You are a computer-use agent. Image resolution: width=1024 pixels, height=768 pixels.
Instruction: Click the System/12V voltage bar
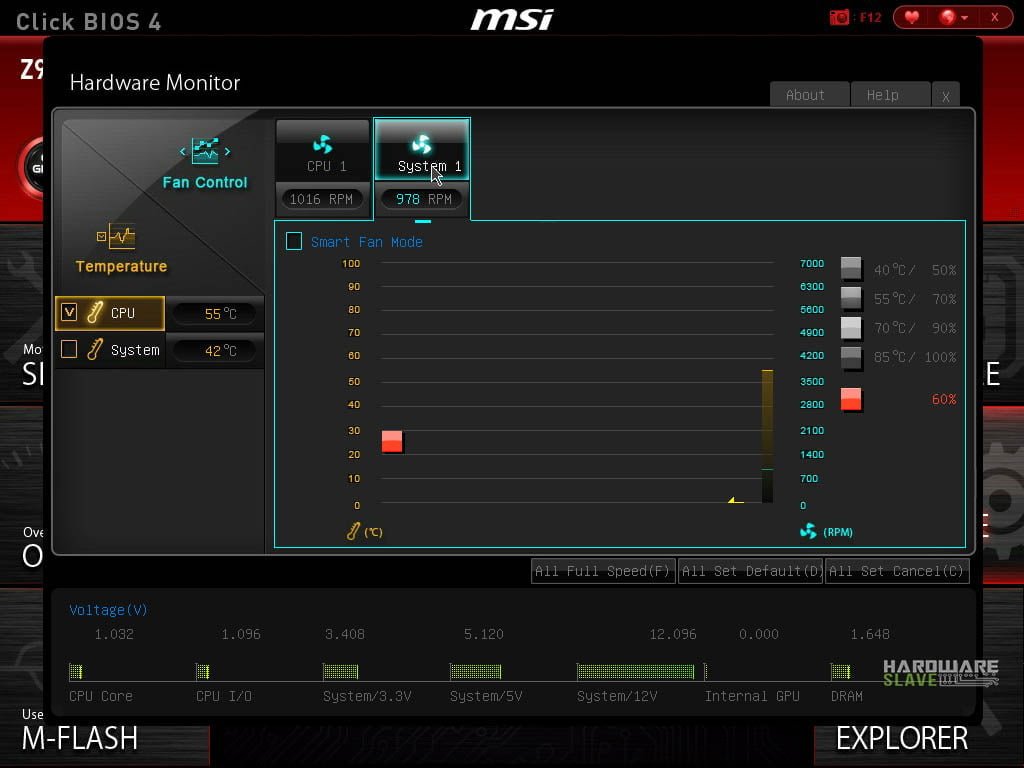(x=635, y=671)
